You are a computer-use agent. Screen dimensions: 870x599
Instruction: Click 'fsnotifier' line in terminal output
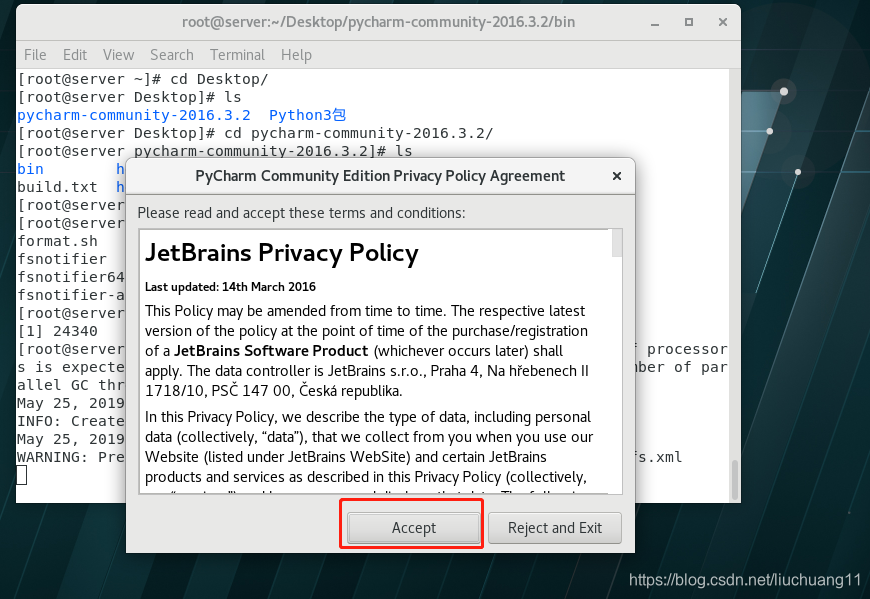pyautogui.click(x=62, y=259)
